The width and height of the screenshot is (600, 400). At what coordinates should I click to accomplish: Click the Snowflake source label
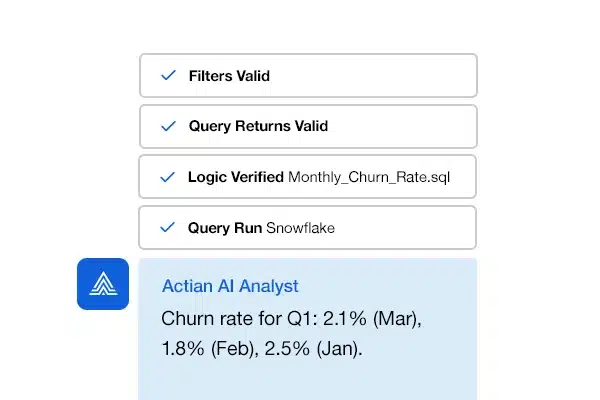pos(300,228)
